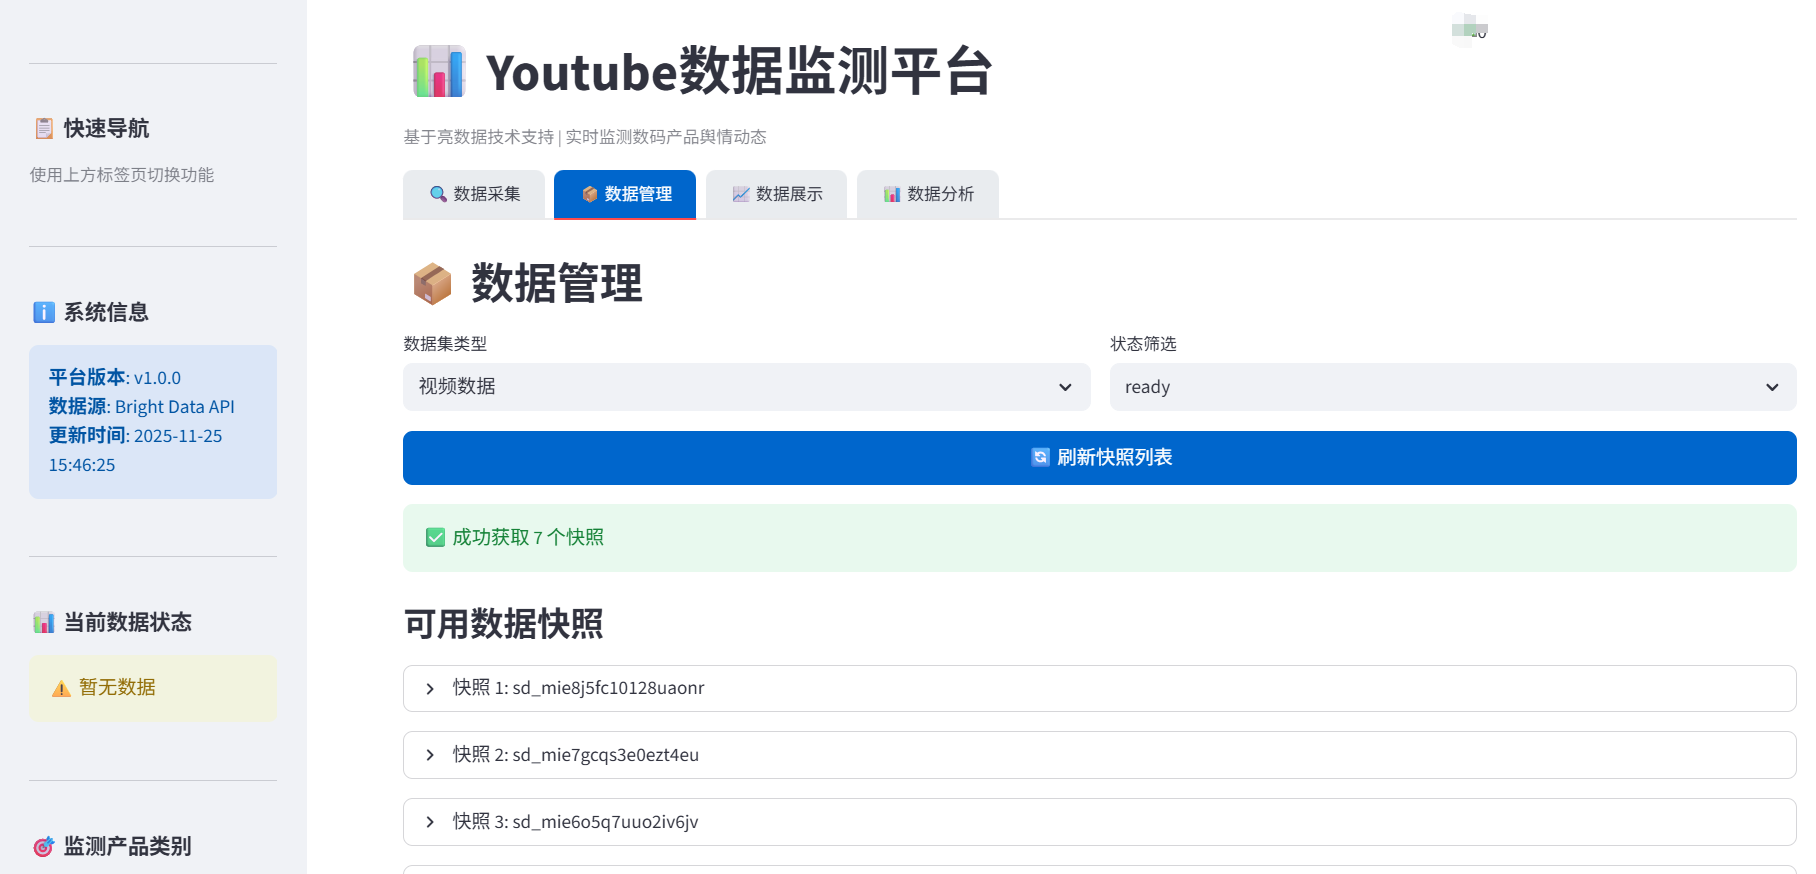
Task: Click the green checkmark in success message
Action: (435, 538)
